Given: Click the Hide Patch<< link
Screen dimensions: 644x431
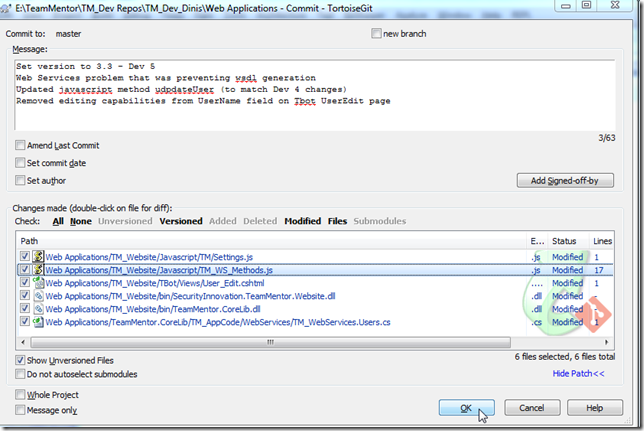Looking at the screenshot, I should 578,373.
